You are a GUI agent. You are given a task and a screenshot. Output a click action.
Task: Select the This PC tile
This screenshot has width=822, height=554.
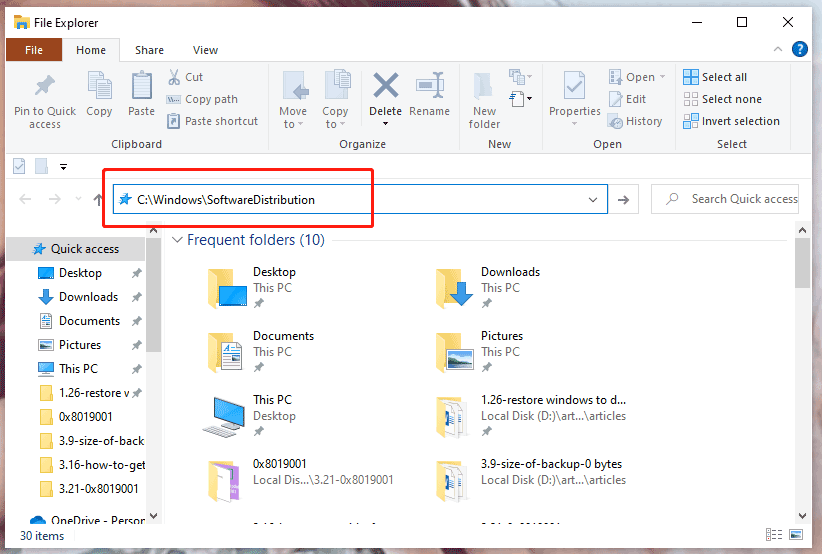(x=250, y=416)
